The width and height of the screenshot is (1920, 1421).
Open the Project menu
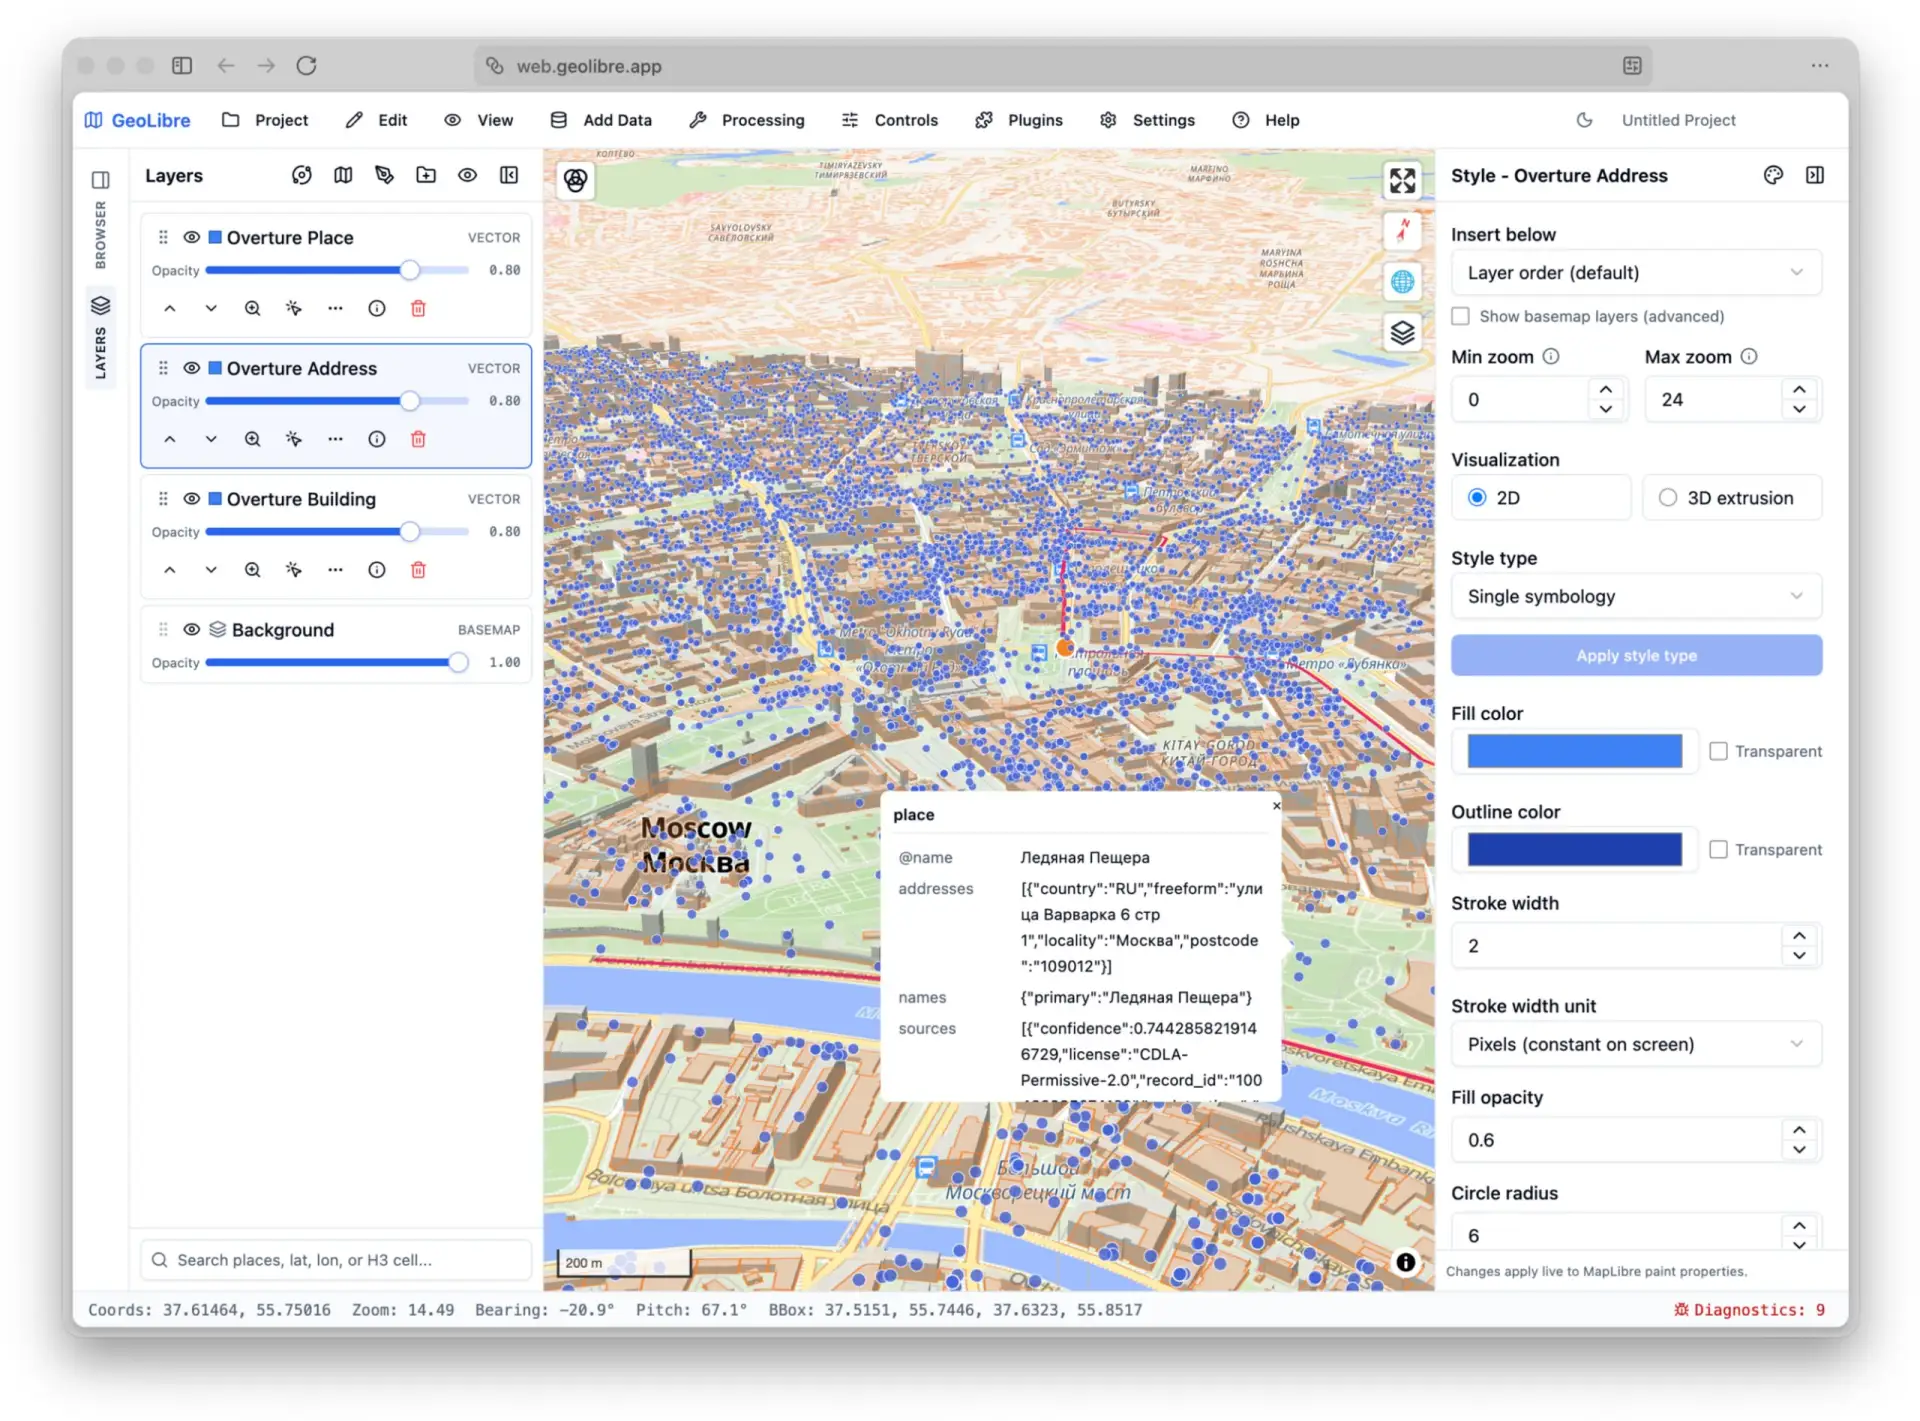tap(265, 120)
